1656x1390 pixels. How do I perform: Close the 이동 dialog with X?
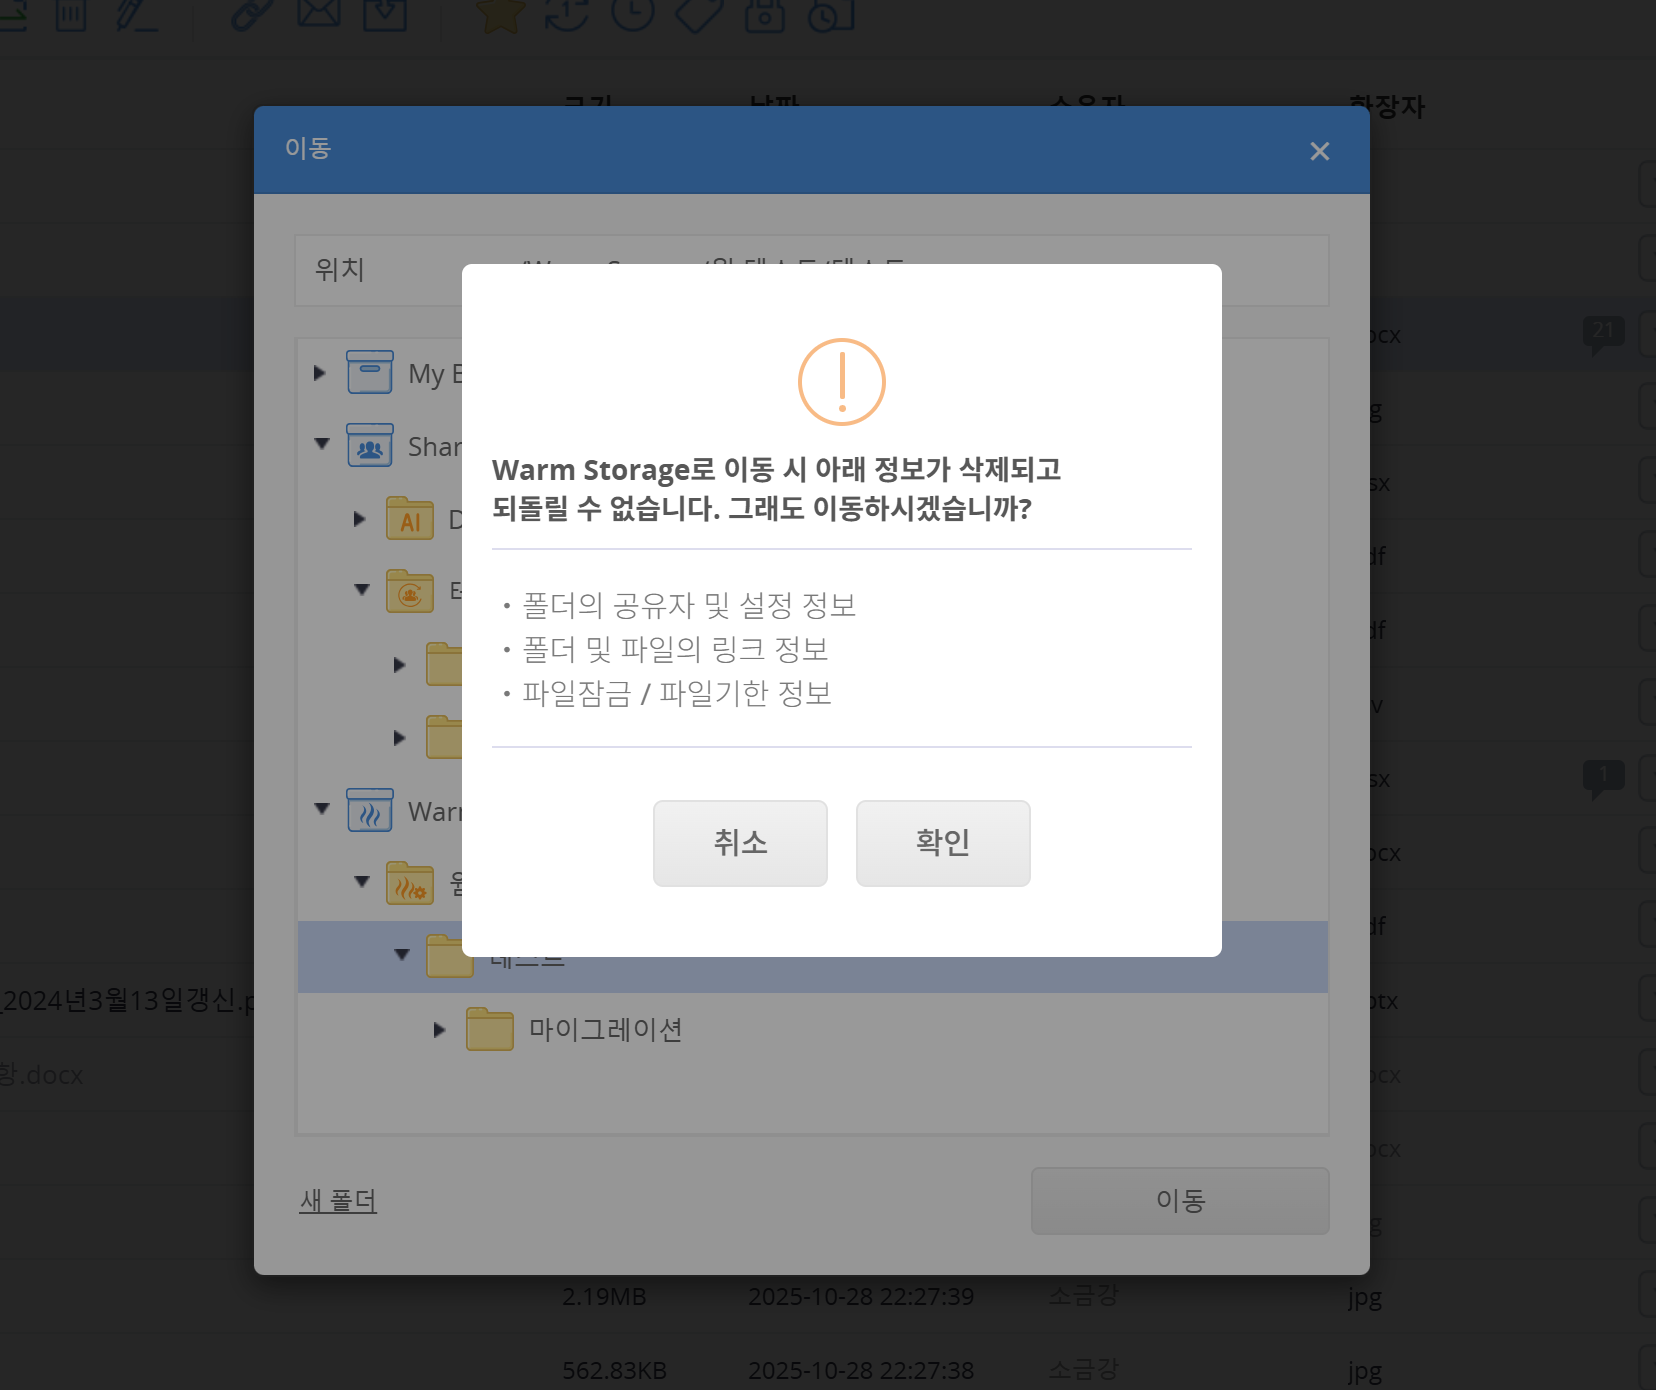(1319, 151)
